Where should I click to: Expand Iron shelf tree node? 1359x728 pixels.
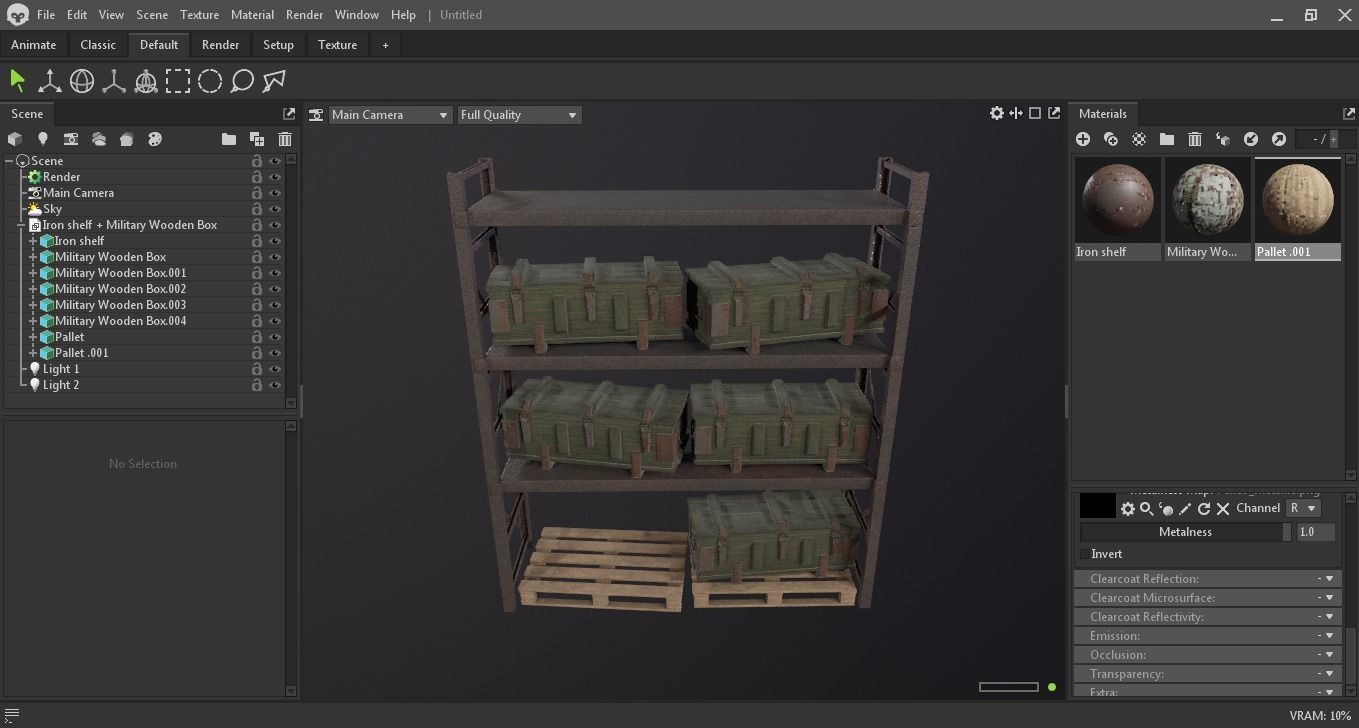[x=33, y=241]
